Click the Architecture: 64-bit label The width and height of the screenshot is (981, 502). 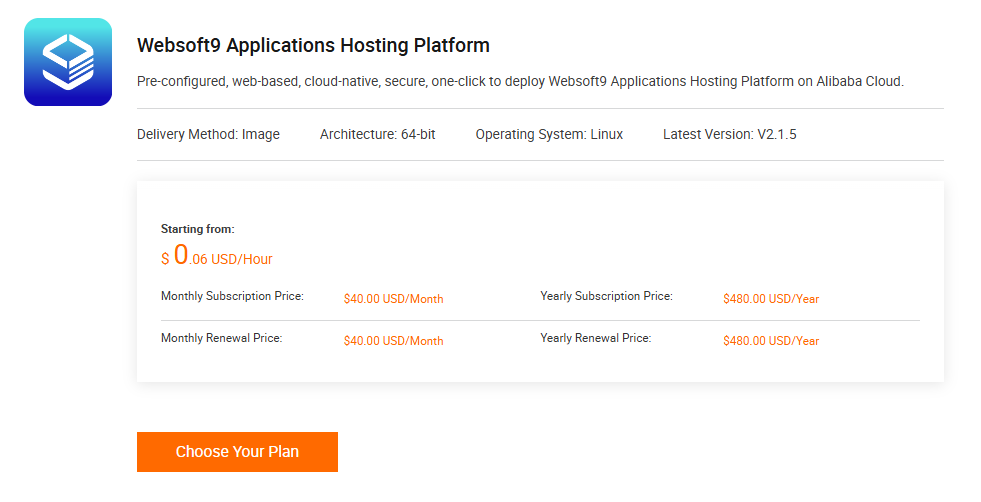coord(377,134)
